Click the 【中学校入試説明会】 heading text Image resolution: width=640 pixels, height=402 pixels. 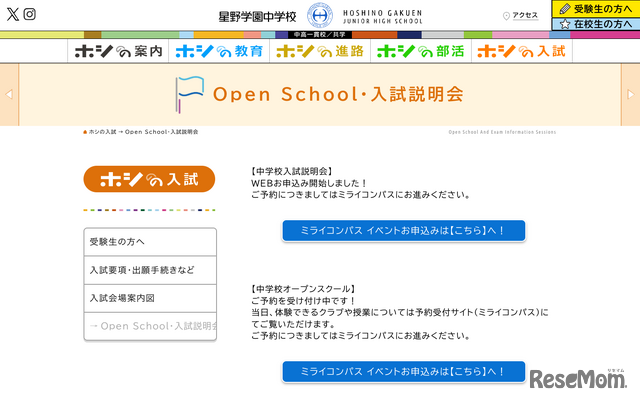coord(291,171)
